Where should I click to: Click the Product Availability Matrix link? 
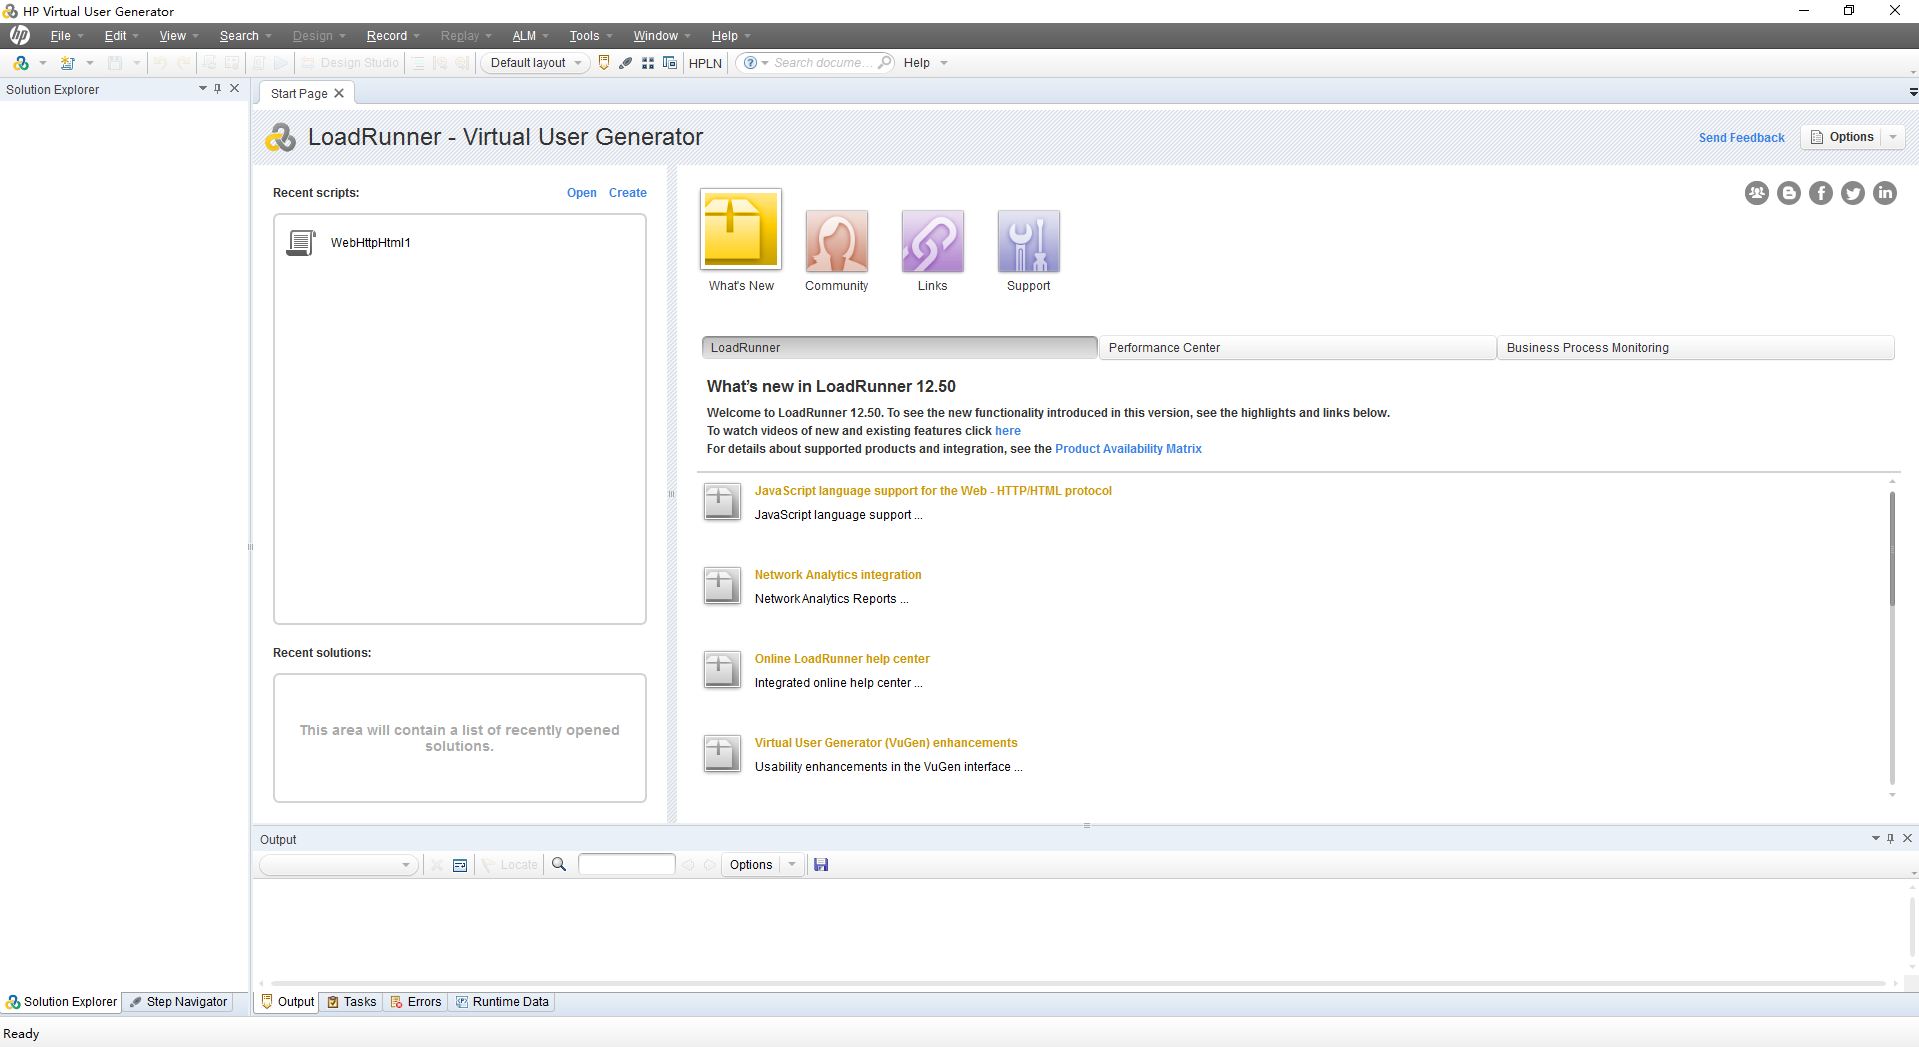[1128, 449]
